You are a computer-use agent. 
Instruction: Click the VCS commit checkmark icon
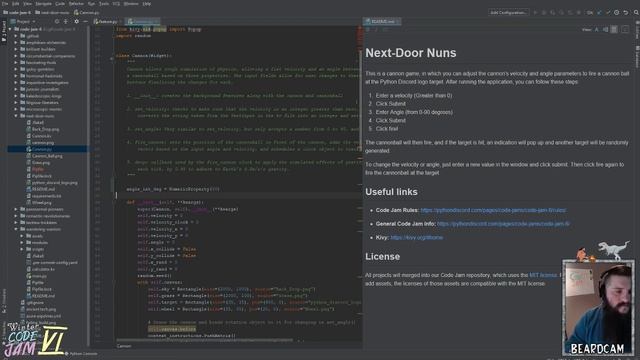(x=608, y=13)
